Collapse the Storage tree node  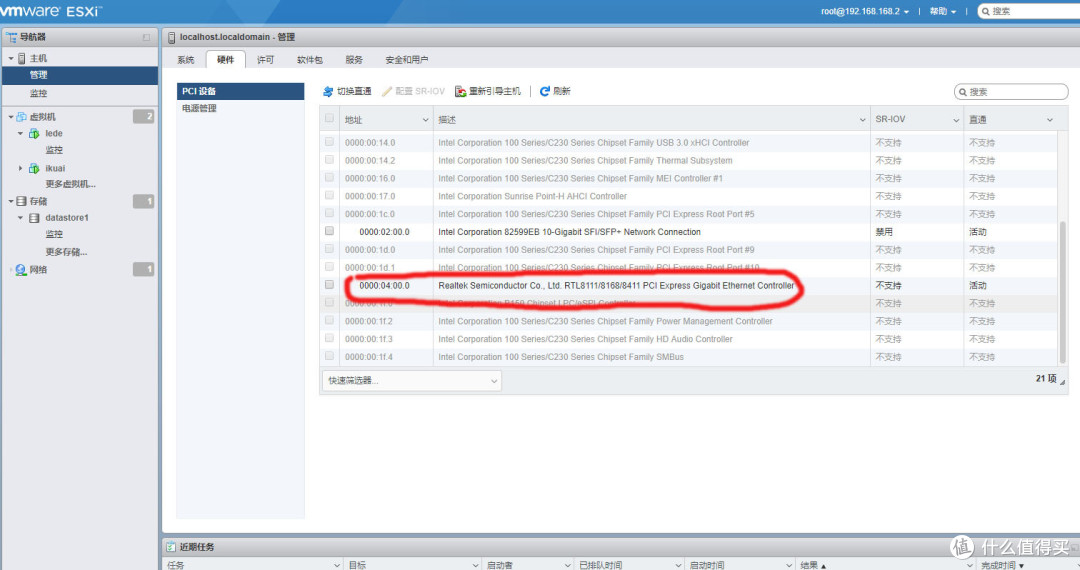point(11,201)
